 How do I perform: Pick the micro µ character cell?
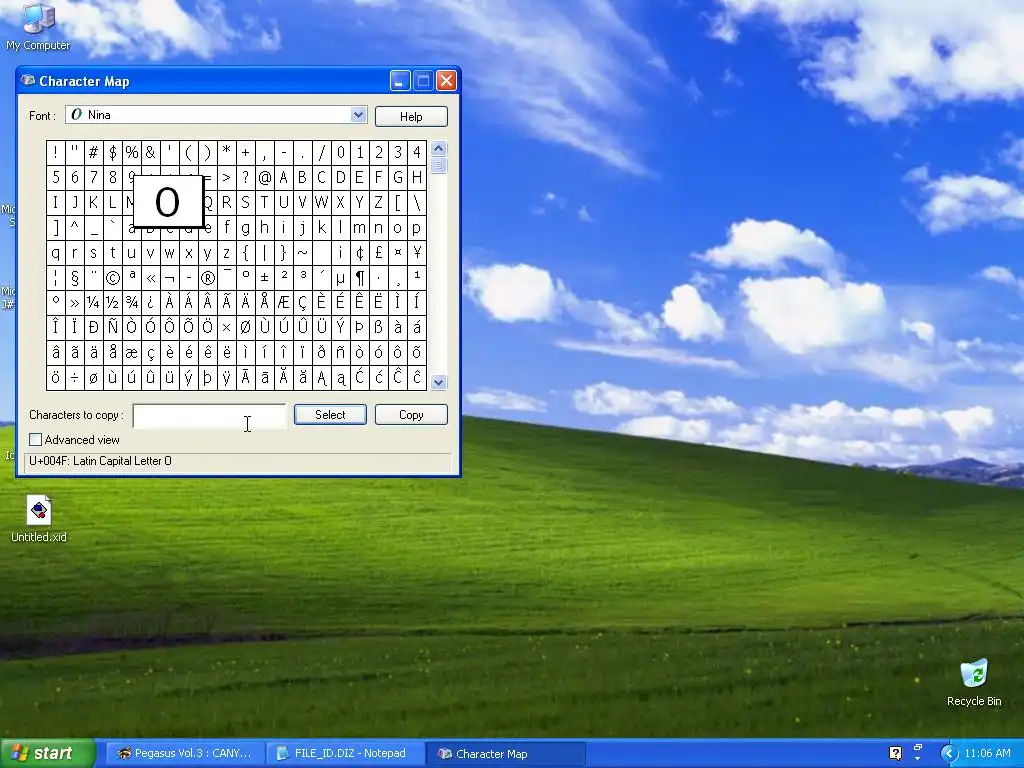[x=340, y=278]
